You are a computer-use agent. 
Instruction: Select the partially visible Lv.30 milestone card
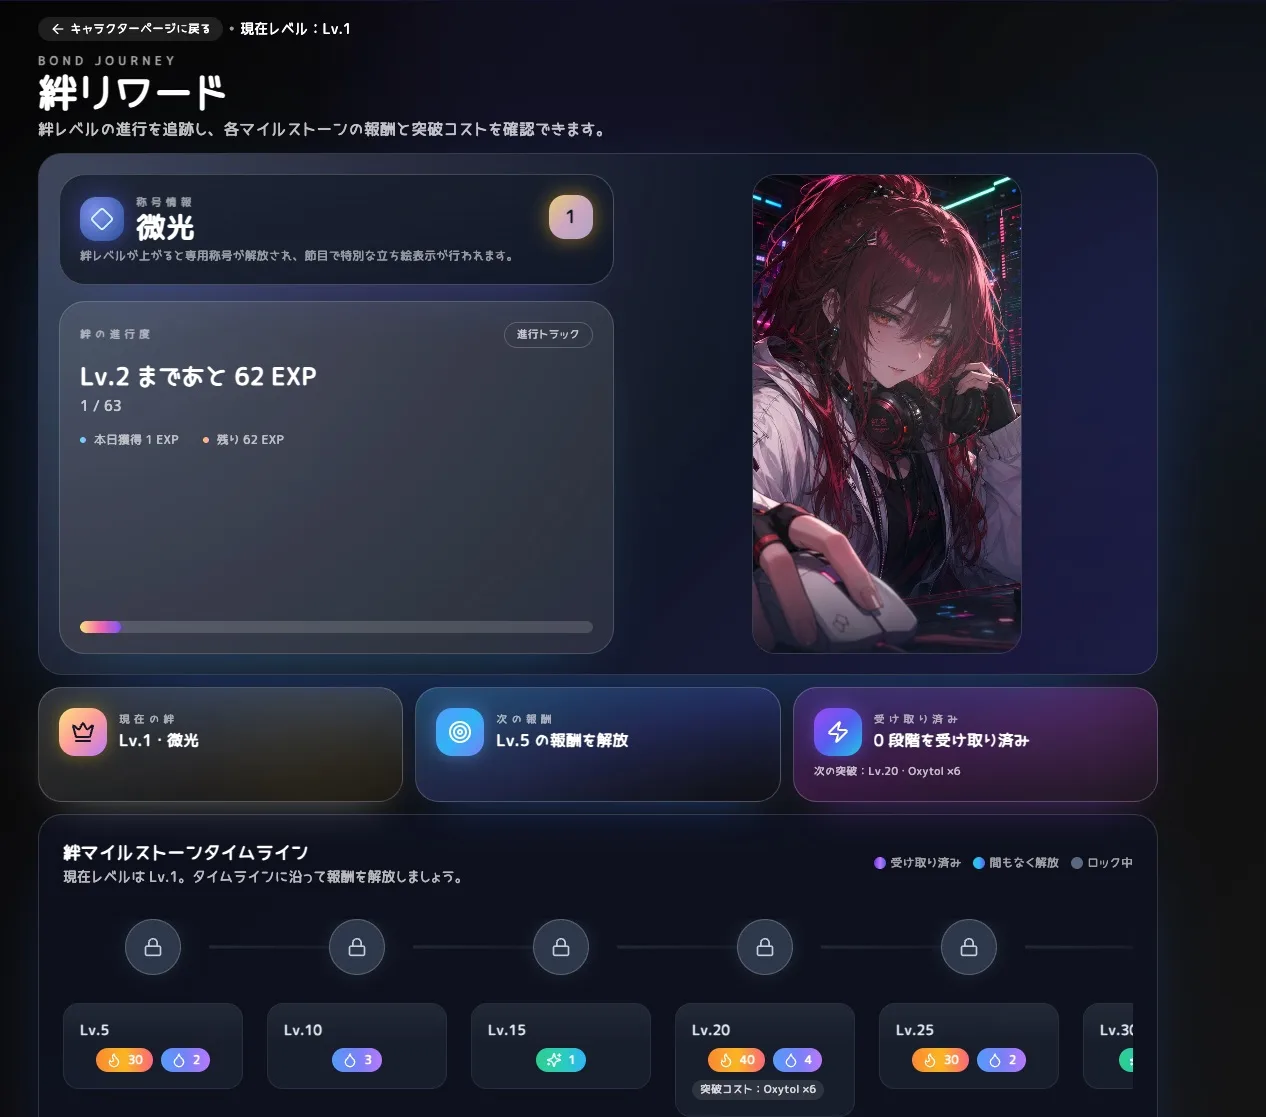pyautogui.click(x=1108, y=1046)
